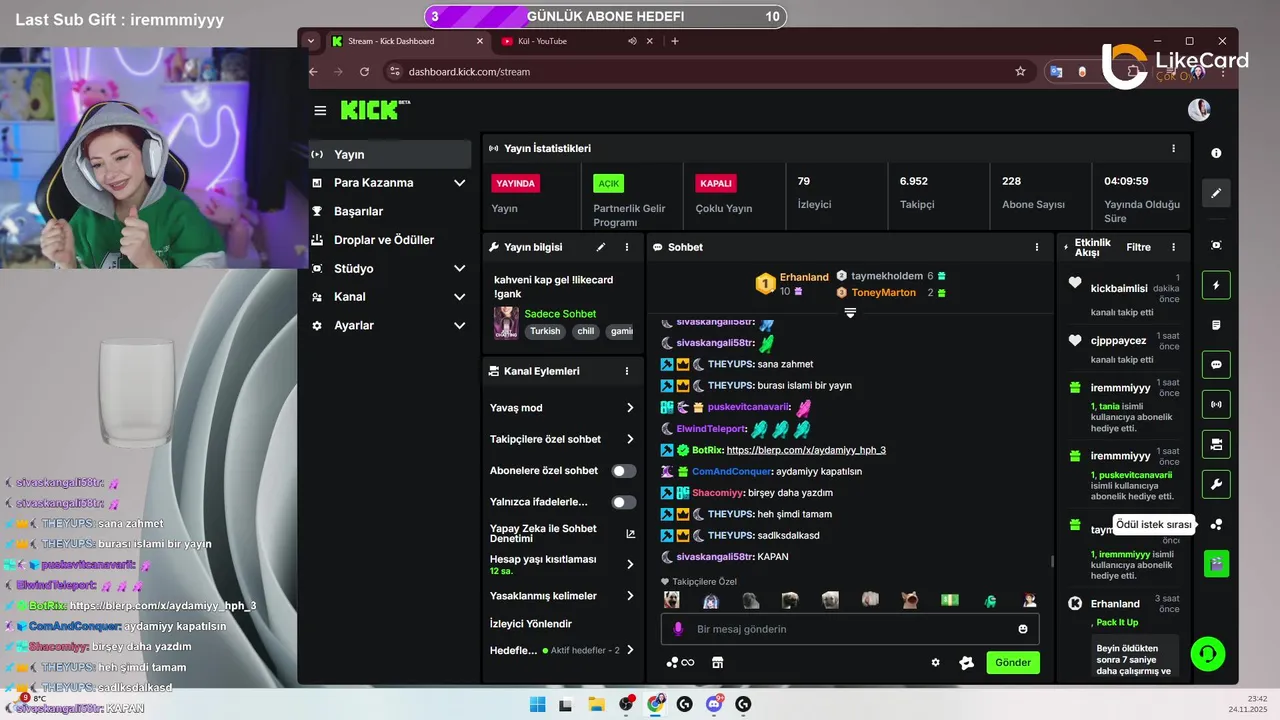Viewport: 1280px width, 720px height.
Task: Open the Kick hamburger menu
Action: pos(320,110)
